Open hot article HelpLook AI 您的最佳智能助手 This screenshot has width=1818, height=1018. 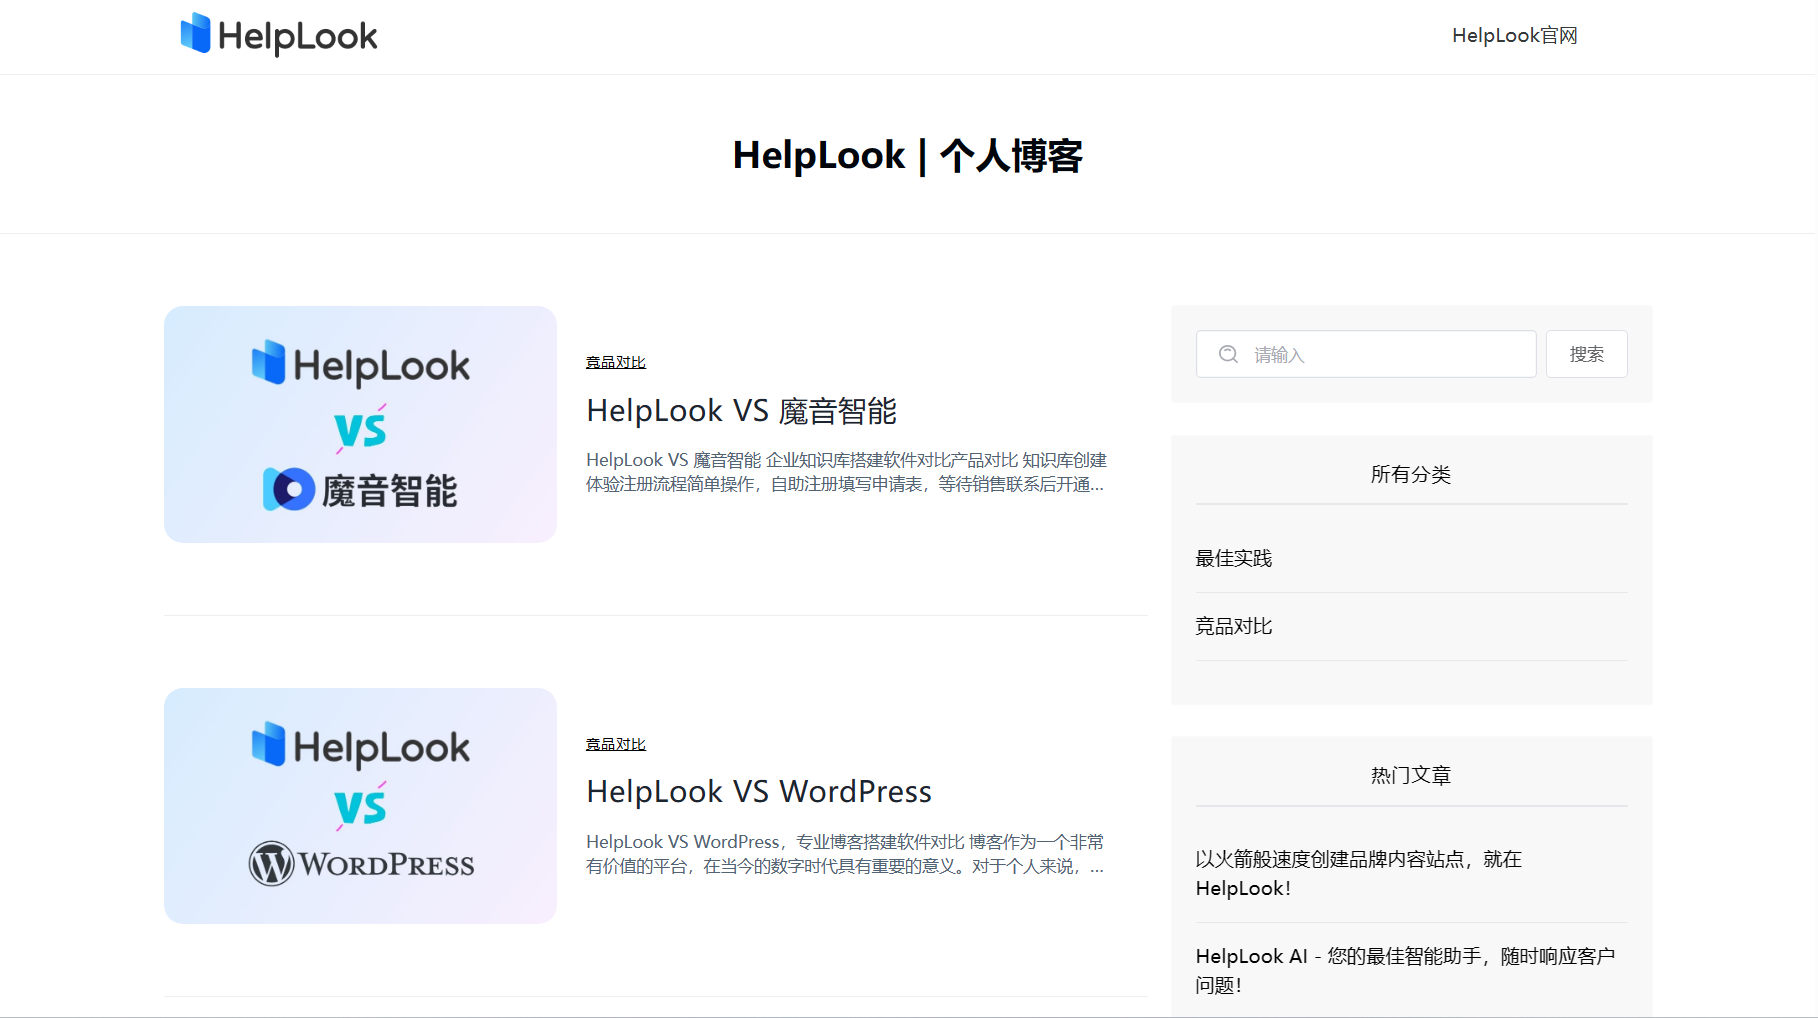(1405, 970)
